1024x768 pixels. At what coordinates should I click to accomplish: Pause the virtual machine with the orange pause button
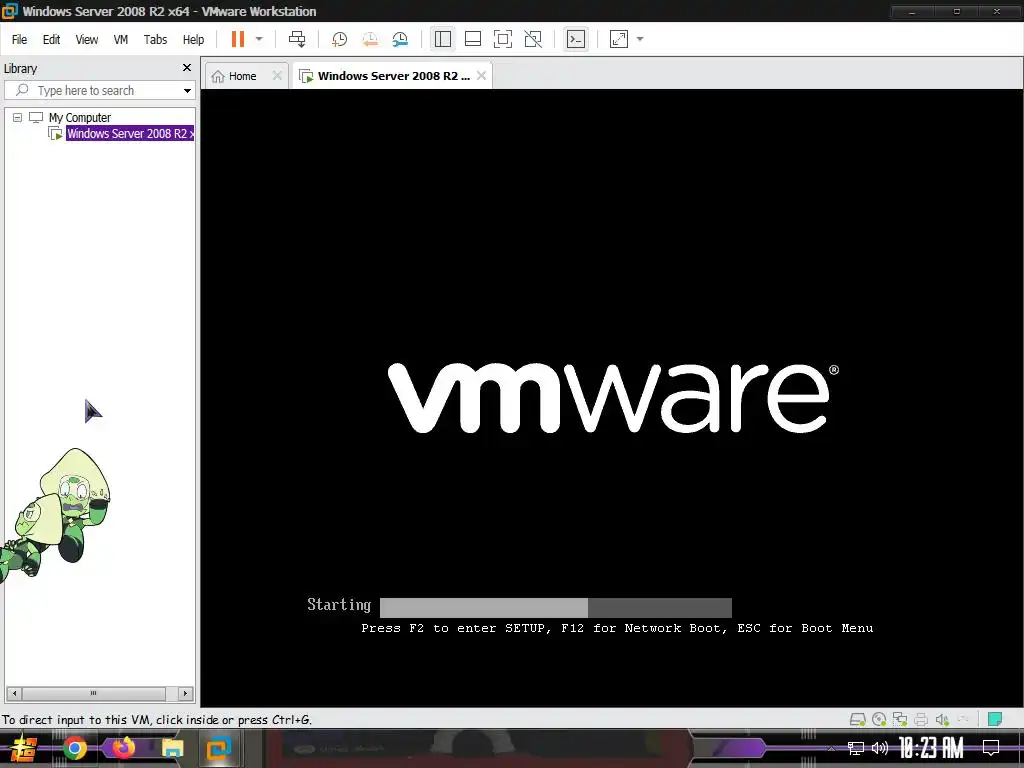tap(238, 39)
